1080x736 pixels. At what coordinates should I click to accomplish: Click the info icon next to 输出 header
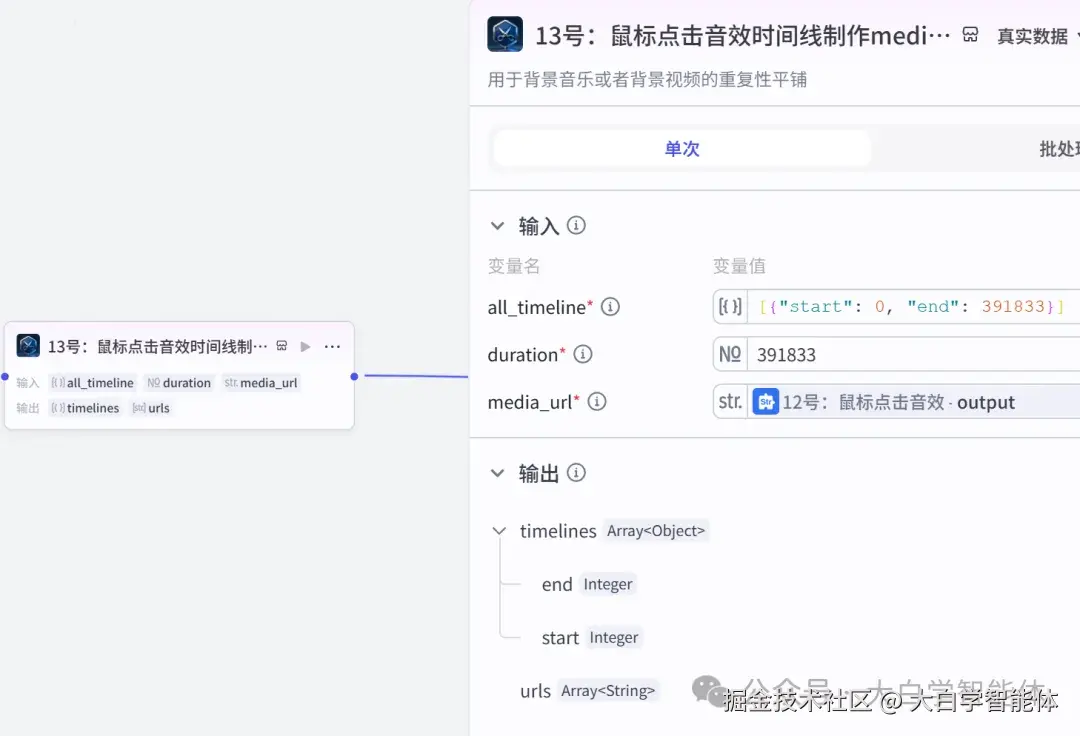click(576, 473)
